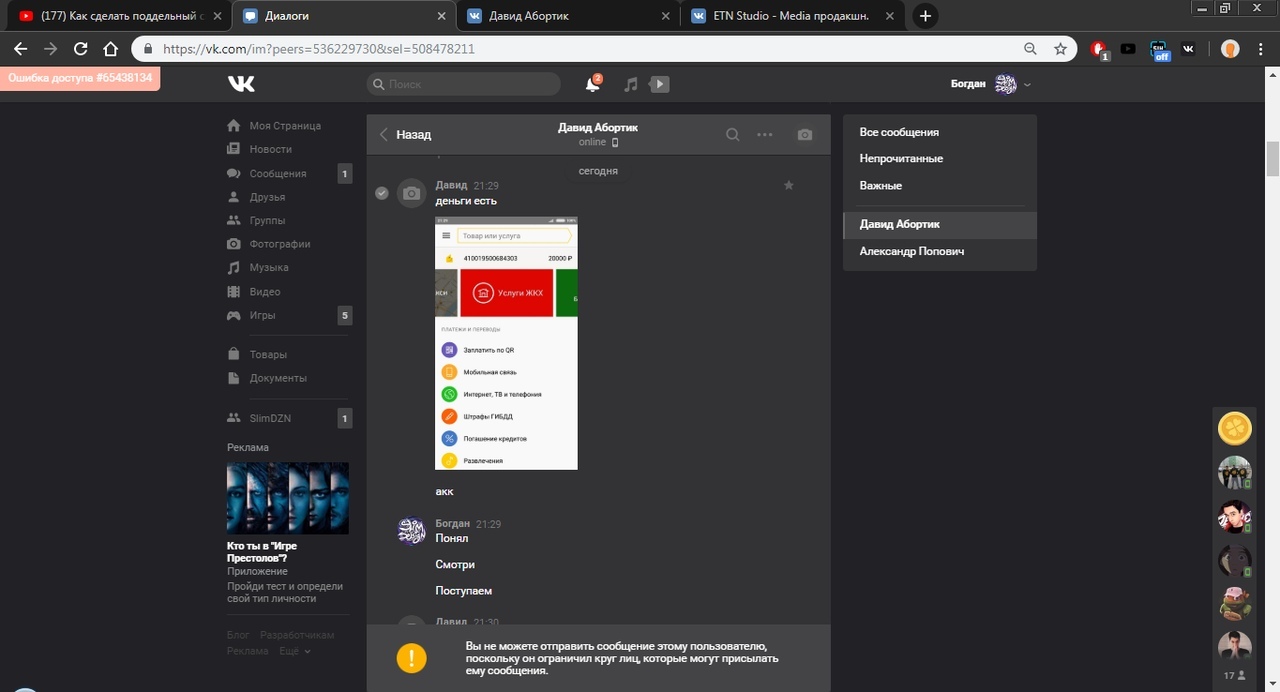Screen dimensions: 1280x692
Task: Expand the Ещё footer menu
Action: [x=294, y=651]
